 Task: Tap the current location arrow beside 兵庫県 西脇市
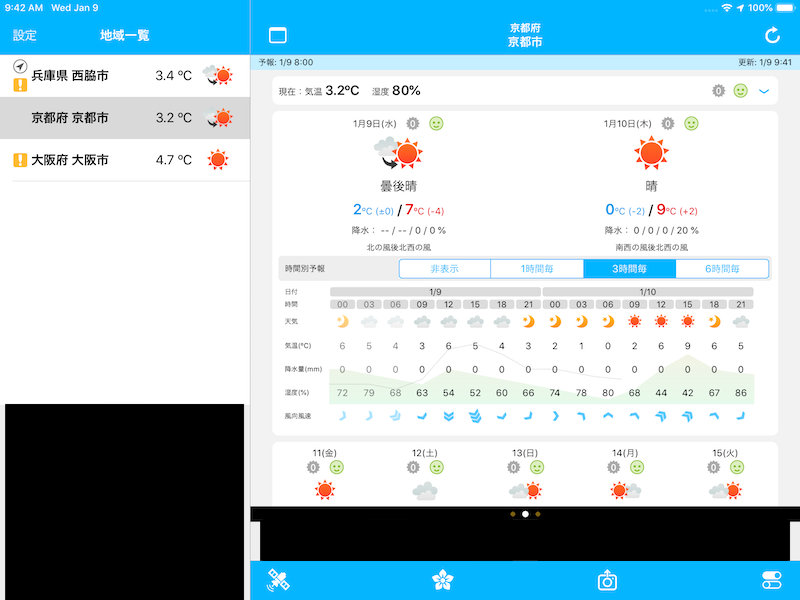(20, 66)
